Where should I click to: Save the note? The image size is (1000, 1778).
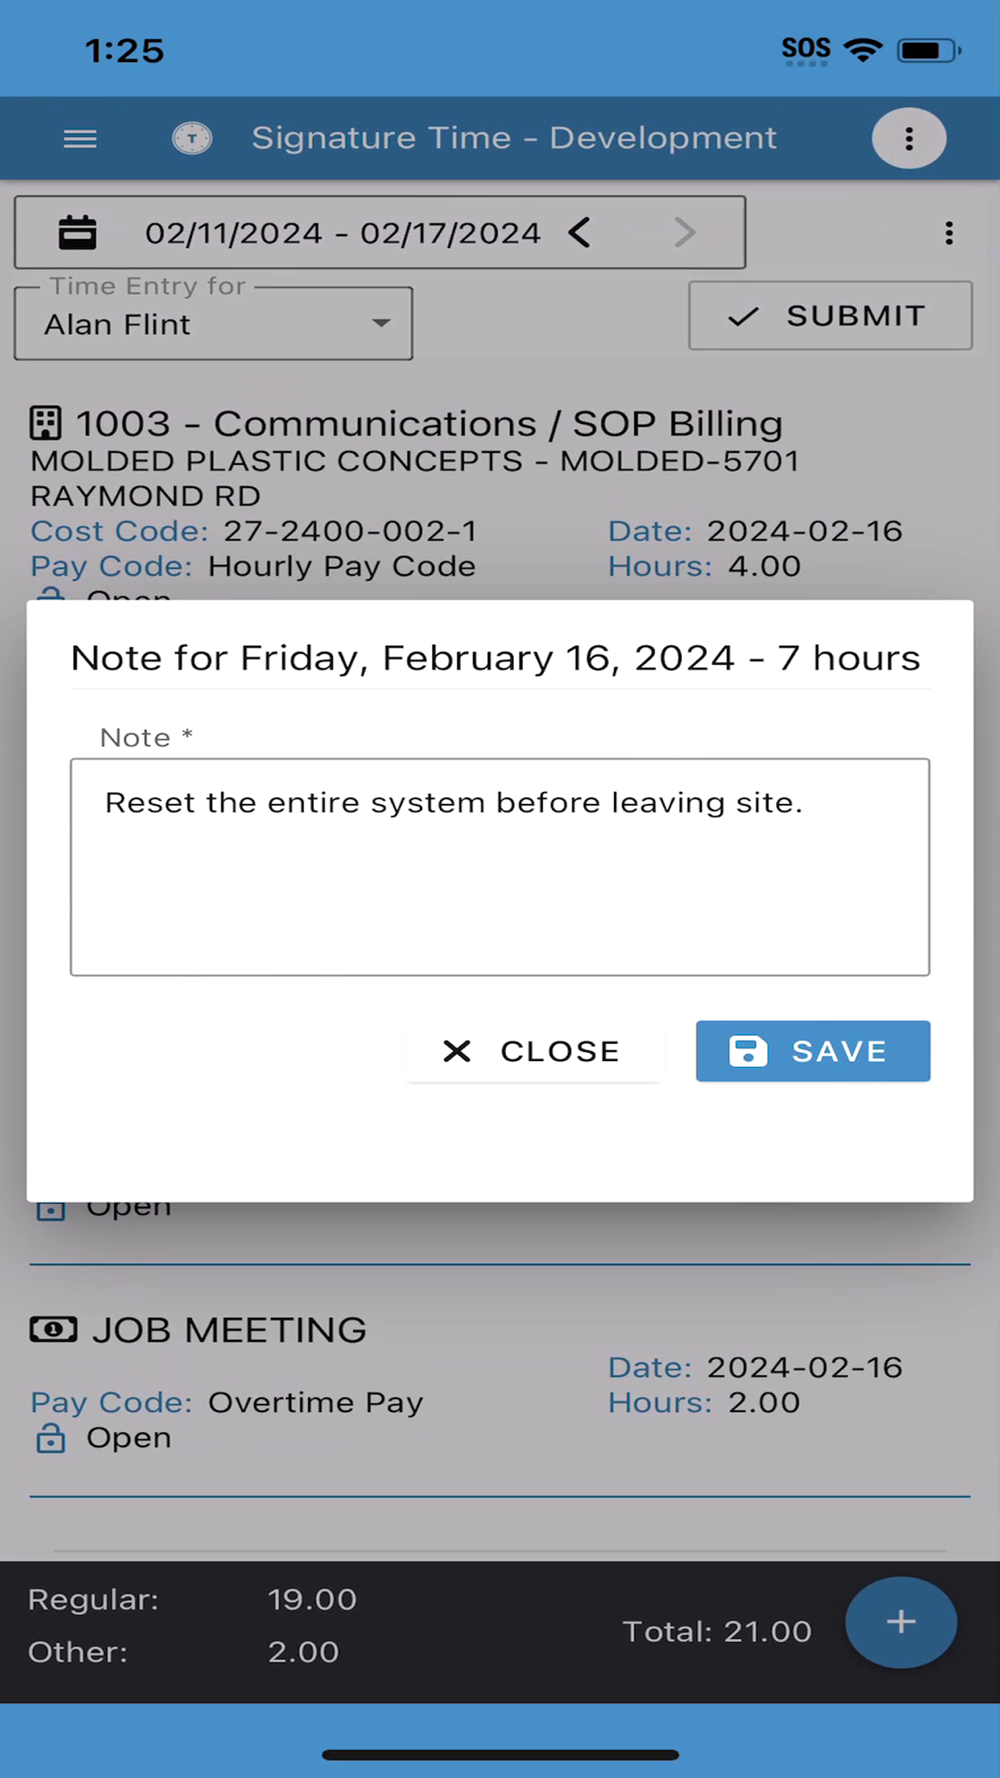pos(812,1051)
